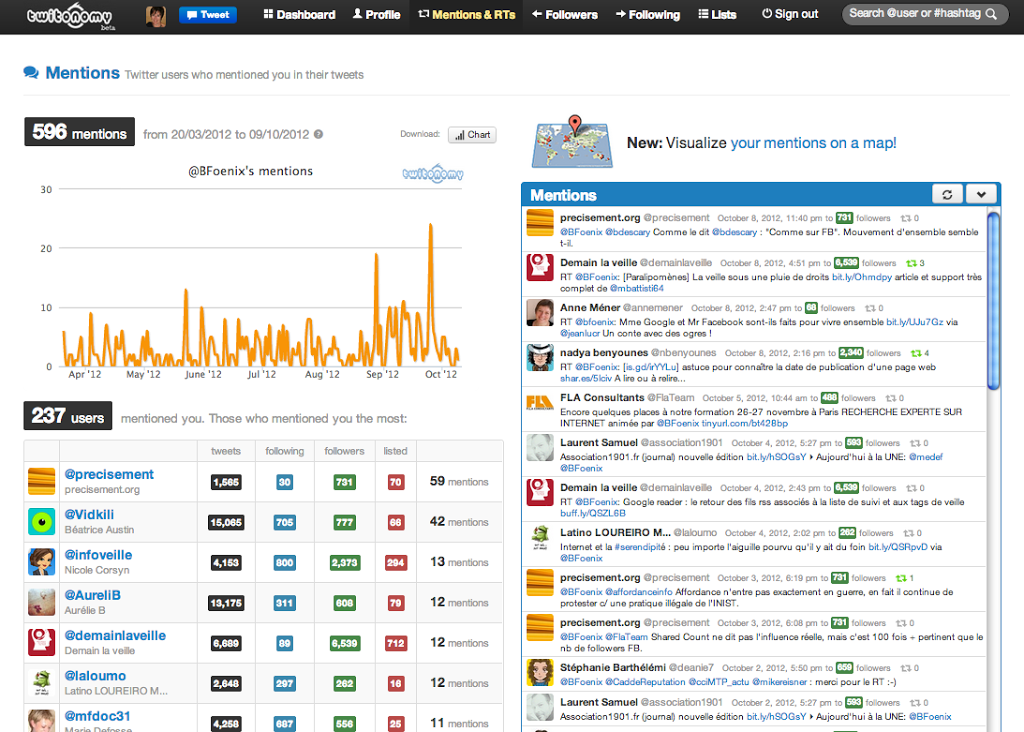Click the magnifier search icon
Image resolution: width=1024 pixels, height=732 pixels.
point(991,14)
